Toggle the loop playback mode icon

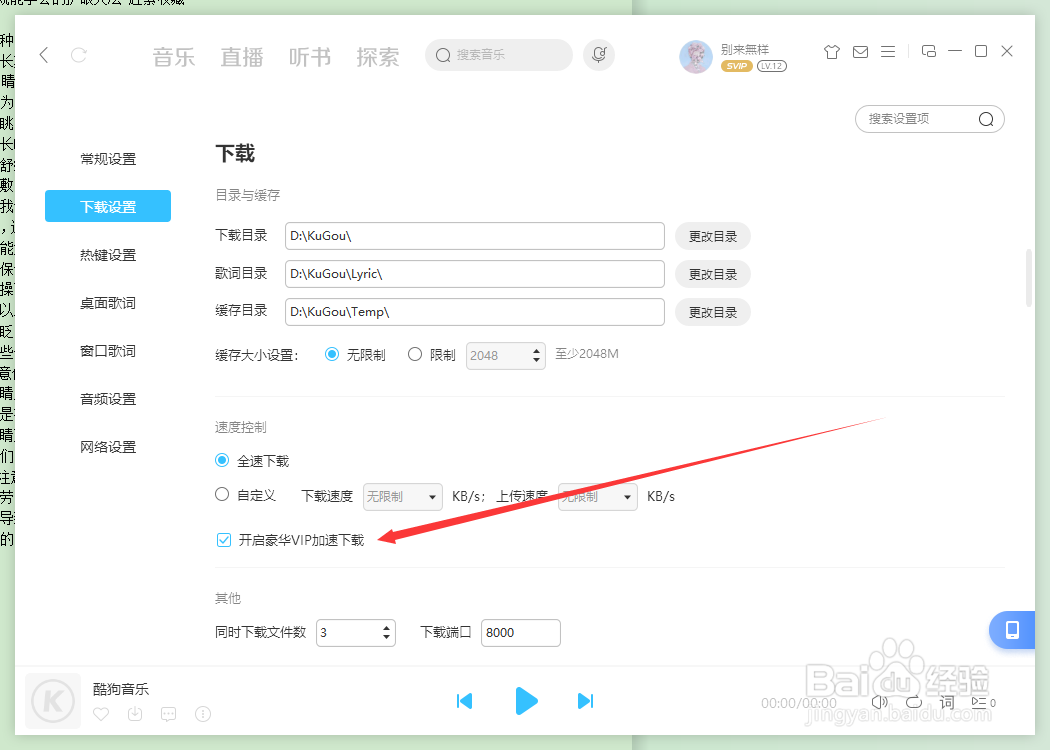914,702
